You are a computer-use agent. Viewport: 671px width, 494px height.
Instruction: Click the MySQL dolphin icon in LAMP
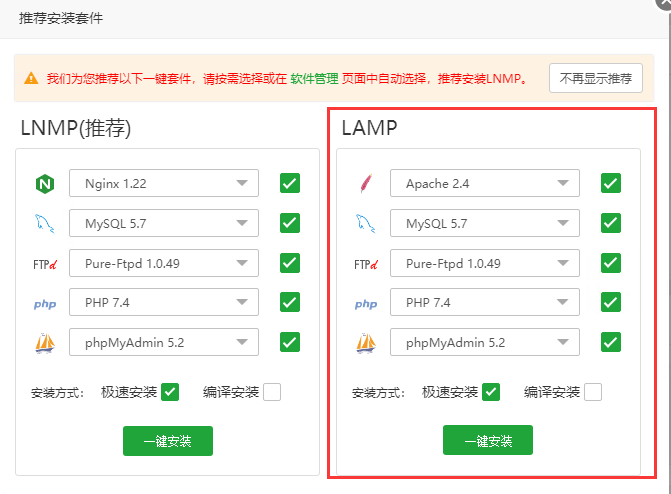tap(365, 223)
